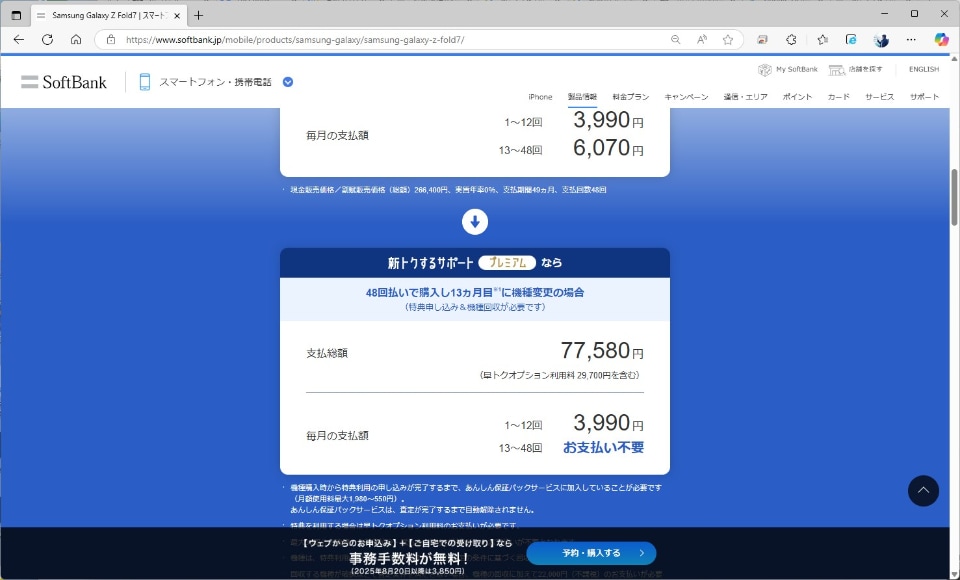Click the 77,580円 total payment amount

[602, 351]
